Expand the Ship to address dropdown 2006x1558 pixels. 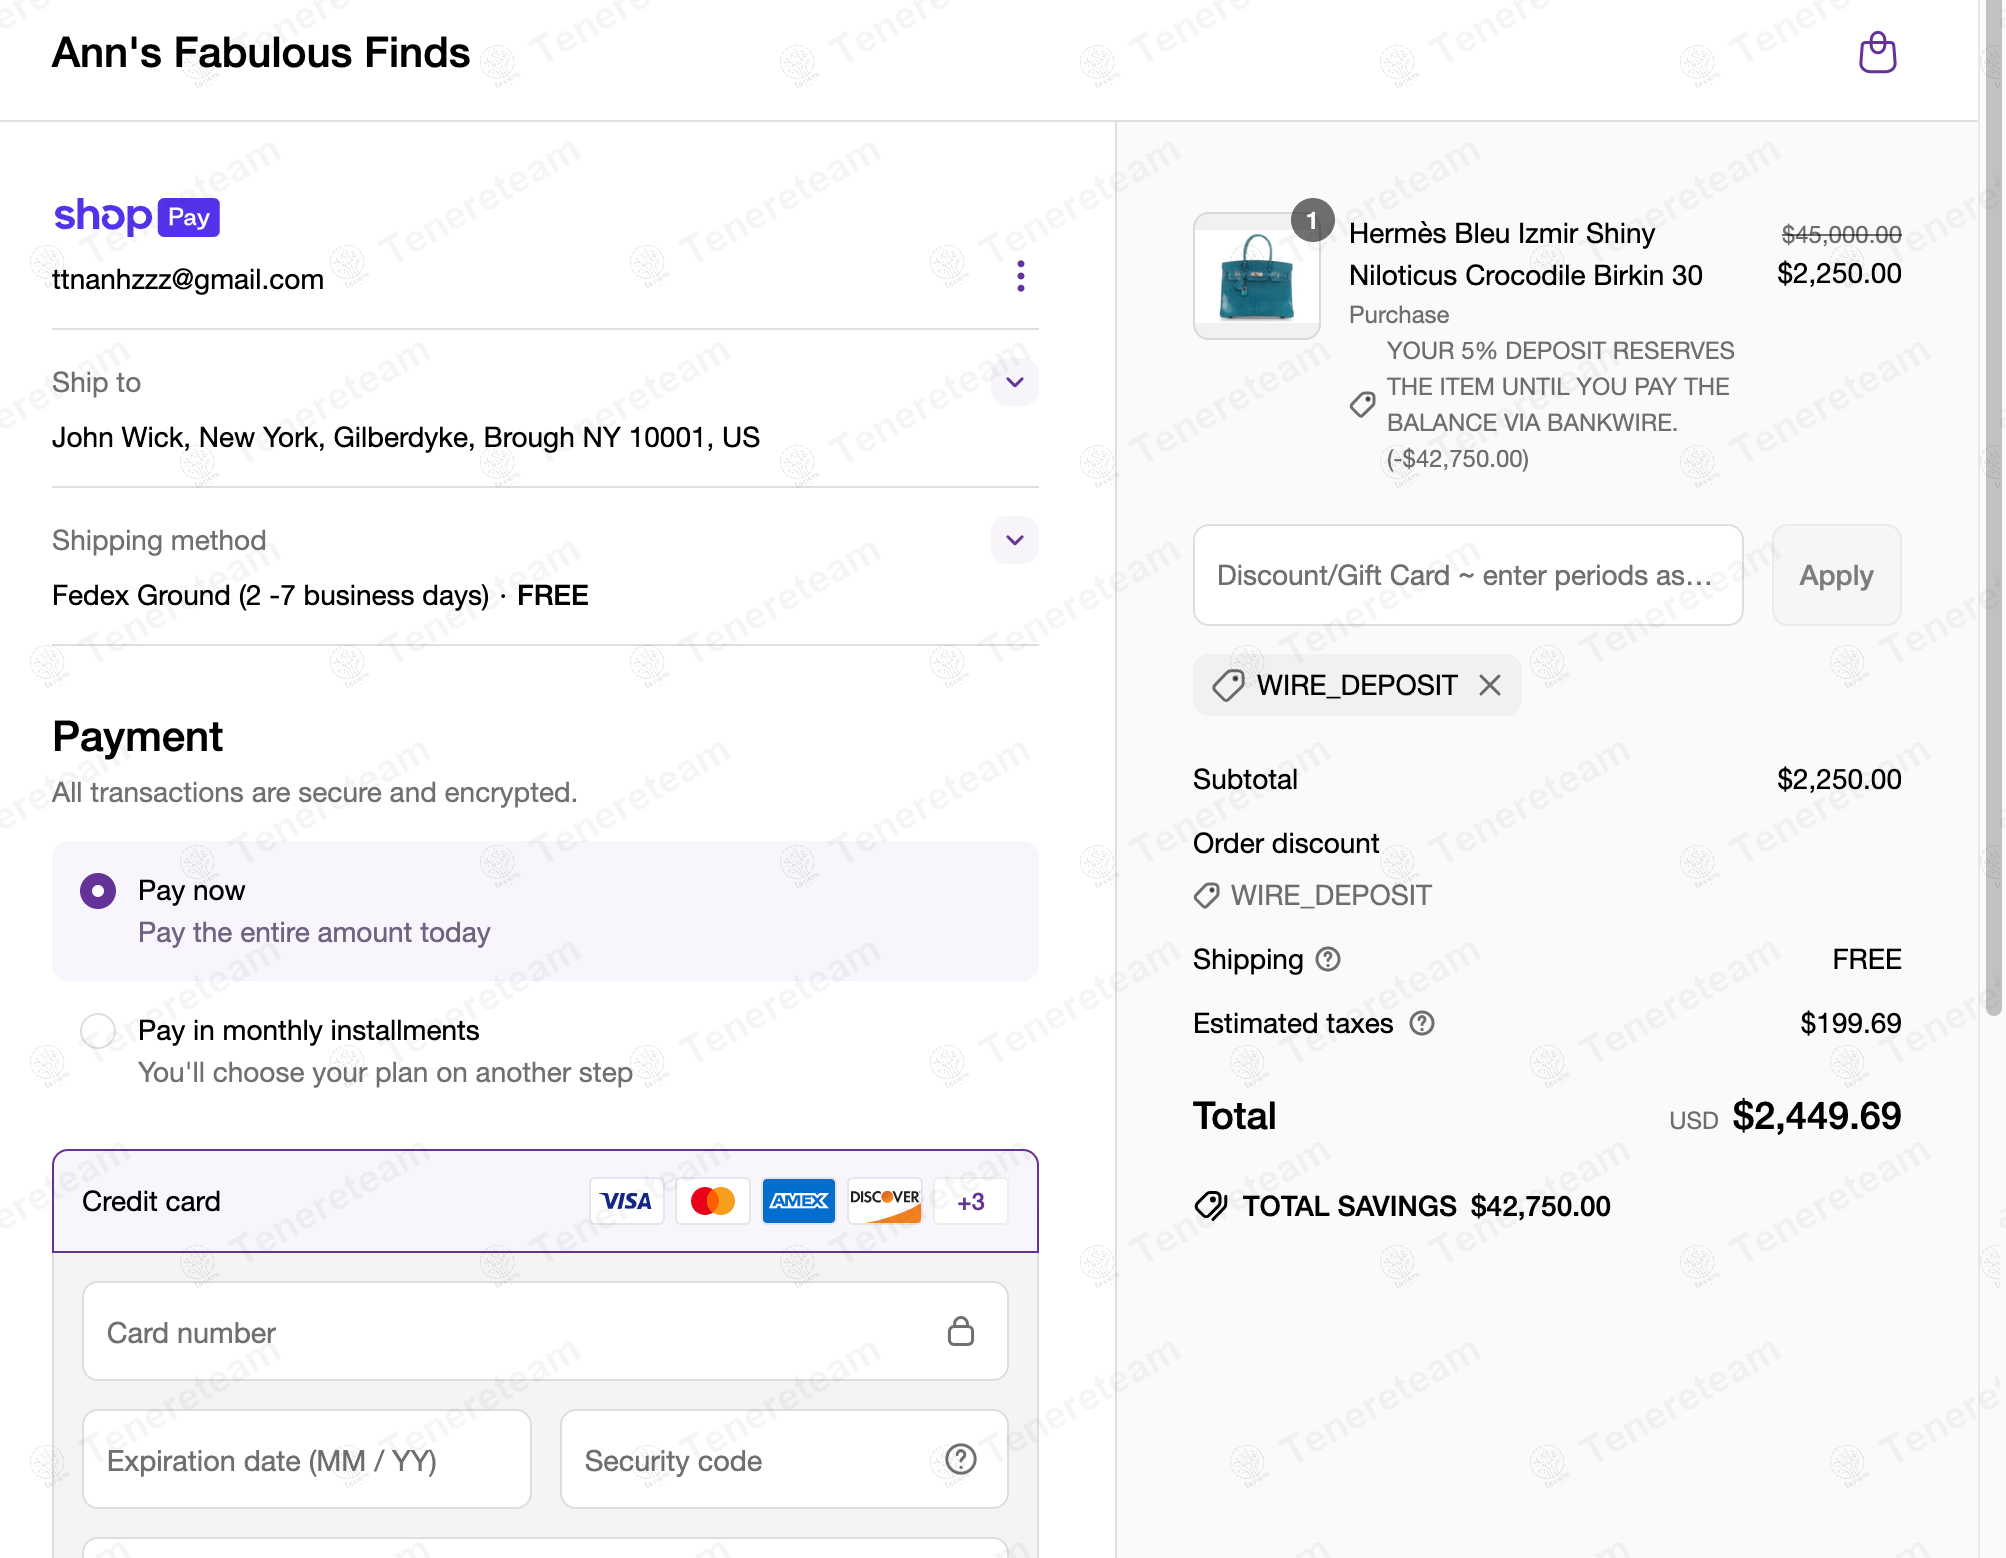[1015, 382]
